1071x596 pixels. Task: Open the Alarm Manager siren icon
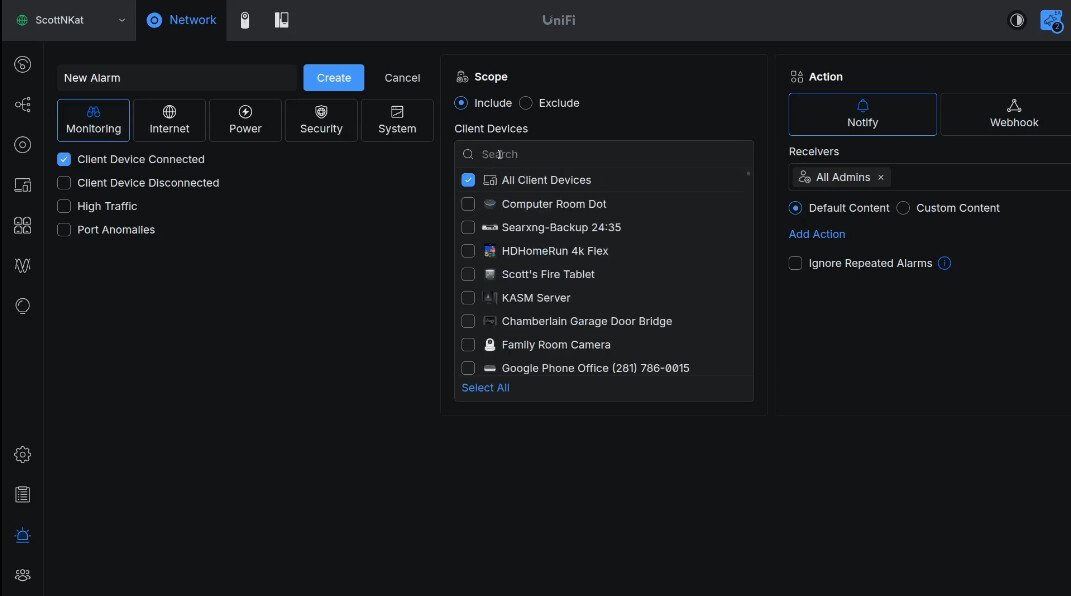tap(22, 535)
